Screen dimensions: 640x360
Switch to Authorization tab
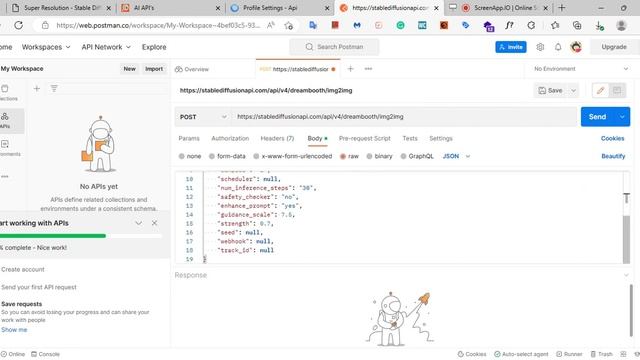click(x=230, y=138)
